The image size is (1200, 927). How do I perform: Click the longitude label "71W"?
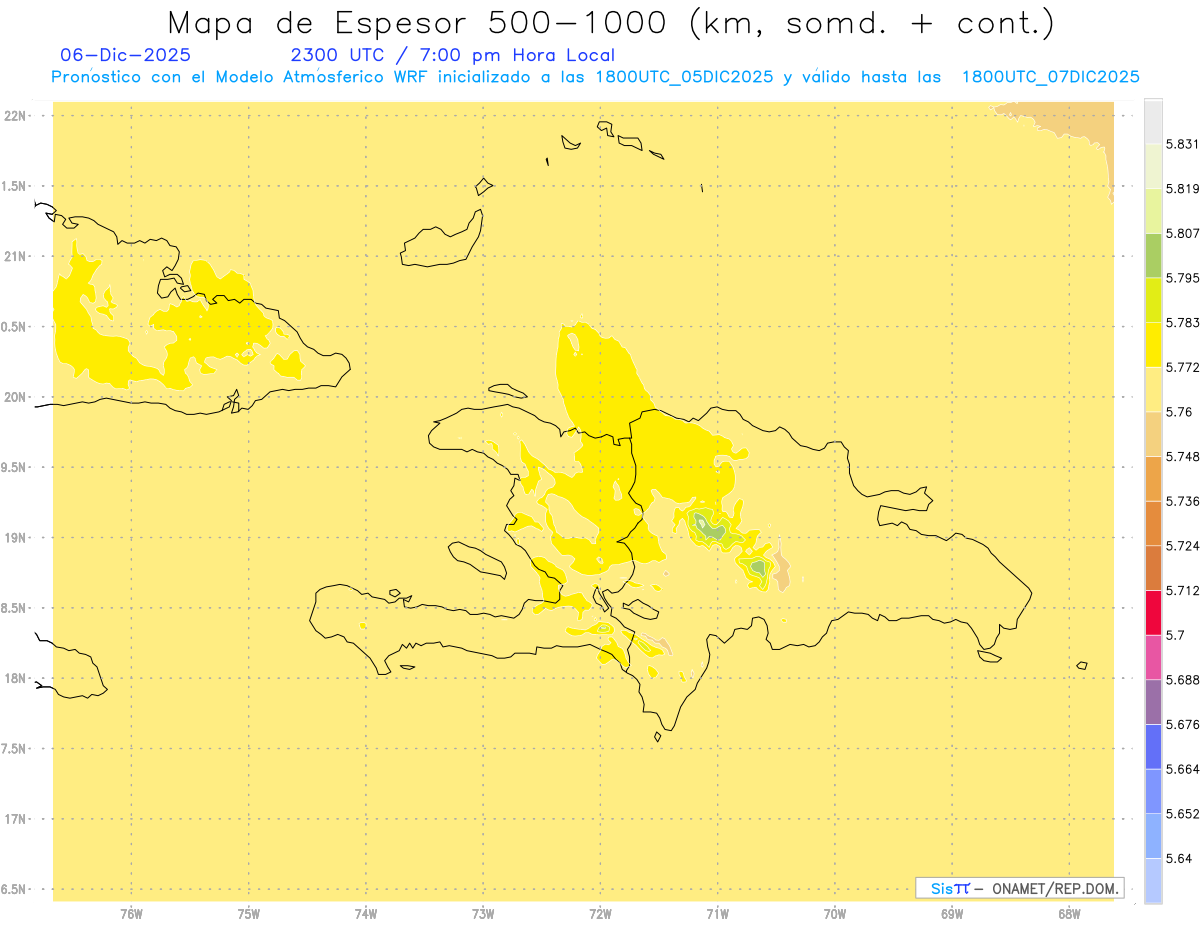[717, 914]
